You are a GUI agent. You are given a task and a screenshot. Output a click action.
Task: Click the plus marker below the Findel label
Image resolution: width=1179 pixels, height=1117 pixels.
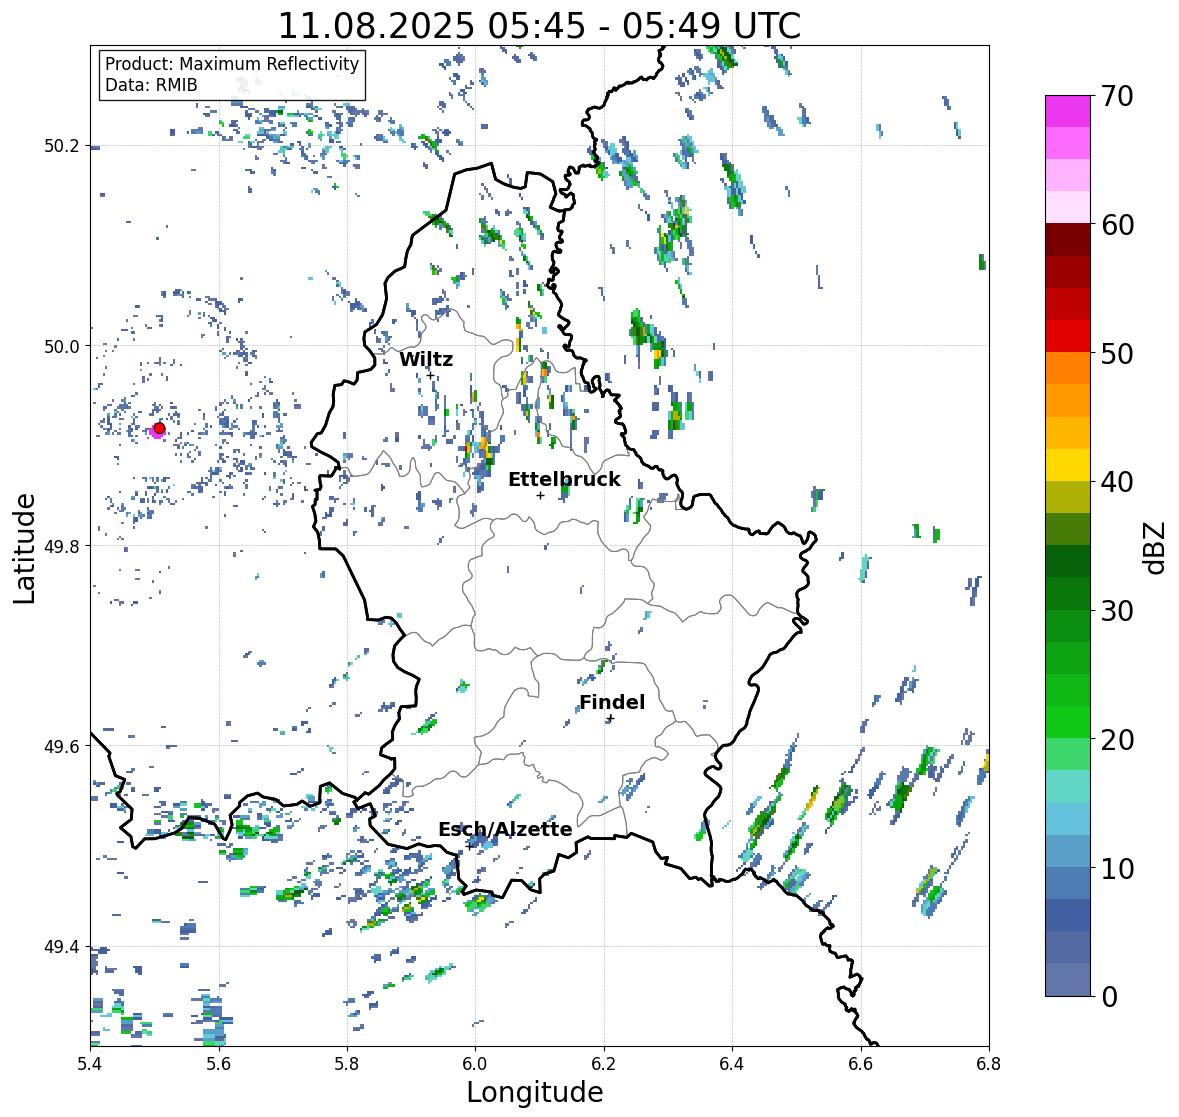tap(611, 719)
